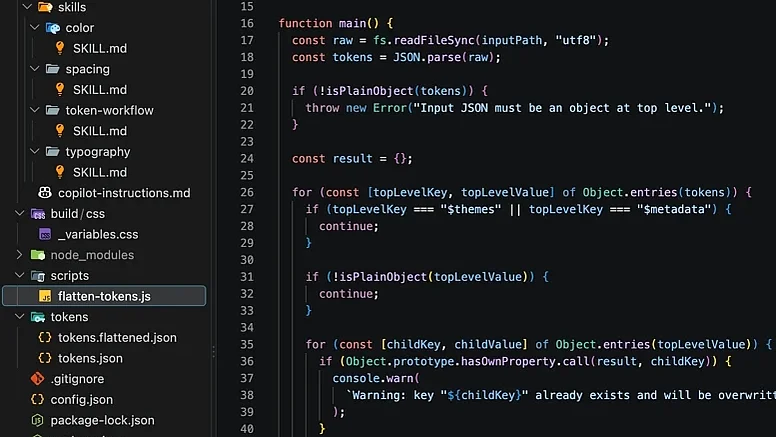
Task: Expand the node_modules folder
Action: pos(19,255)
